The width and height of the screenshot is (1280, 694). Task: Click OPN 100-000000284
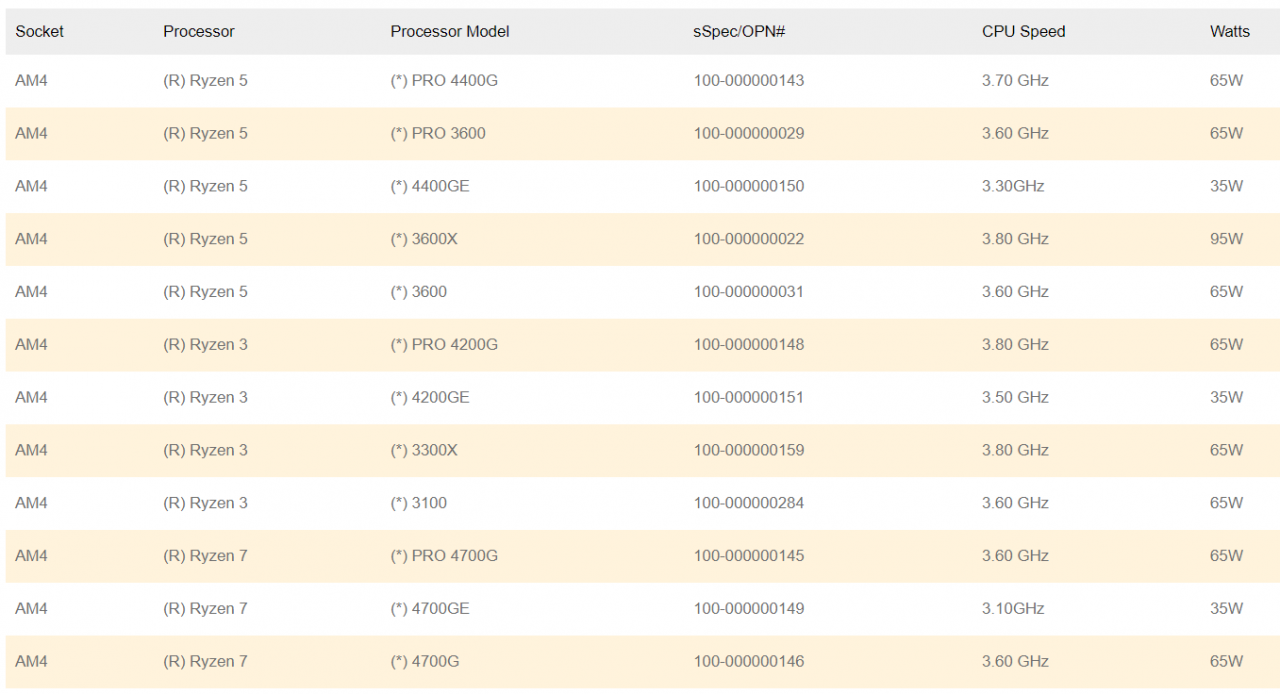pos(749,503)
